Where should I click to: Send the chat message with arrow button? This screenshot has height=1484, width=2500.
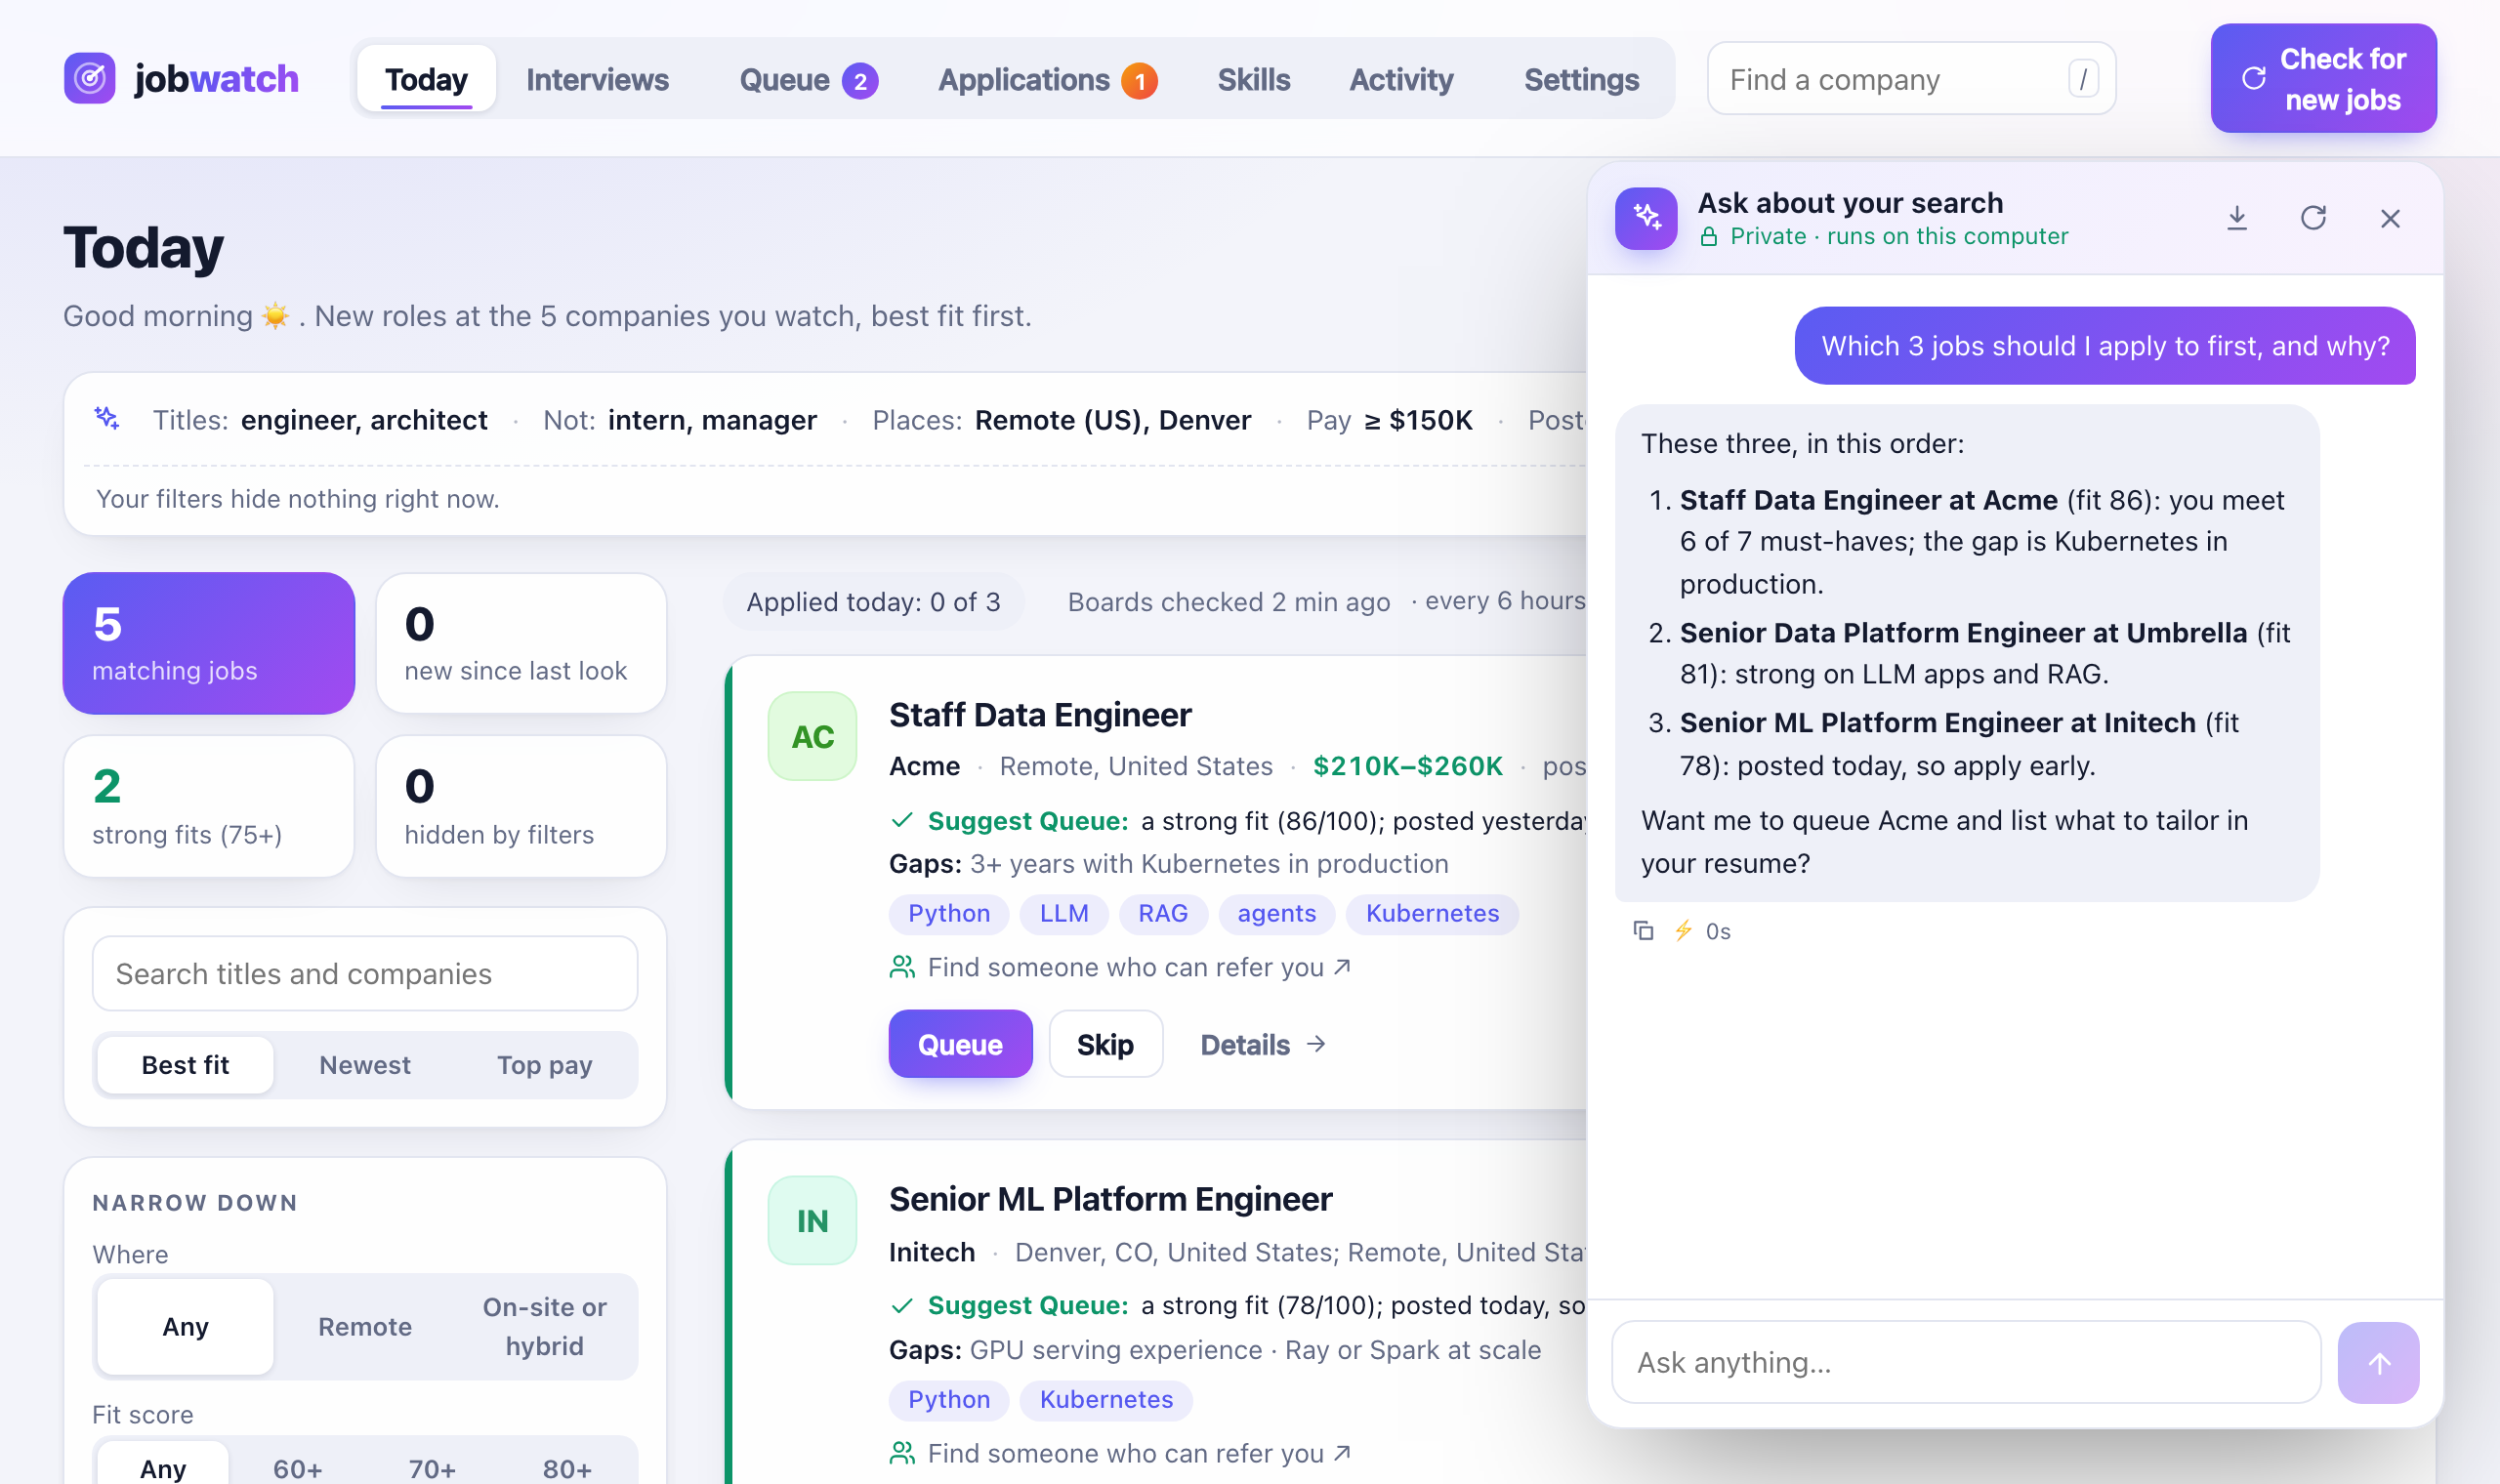pyautogui.click(x=2378, y=1362)
